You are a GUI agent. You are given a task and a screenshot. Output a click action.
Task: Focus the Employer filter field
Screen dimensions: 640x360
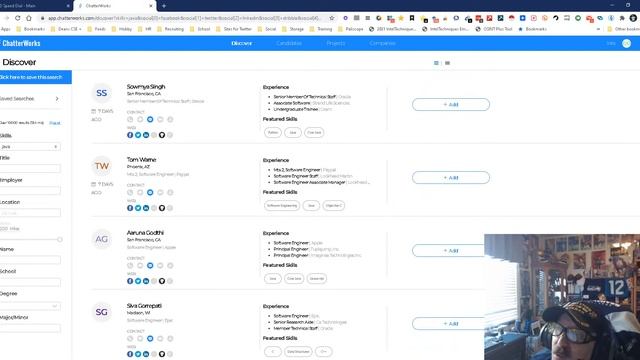pos(30,191)
